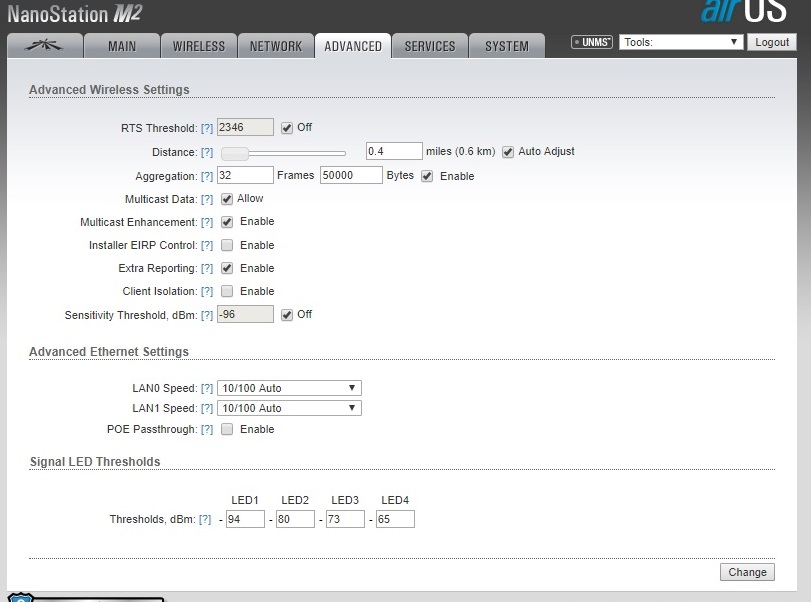Open LAN0 Speed help link
Image resolution: width=811 pixels, height=602 pixels.
pos(207,388)
